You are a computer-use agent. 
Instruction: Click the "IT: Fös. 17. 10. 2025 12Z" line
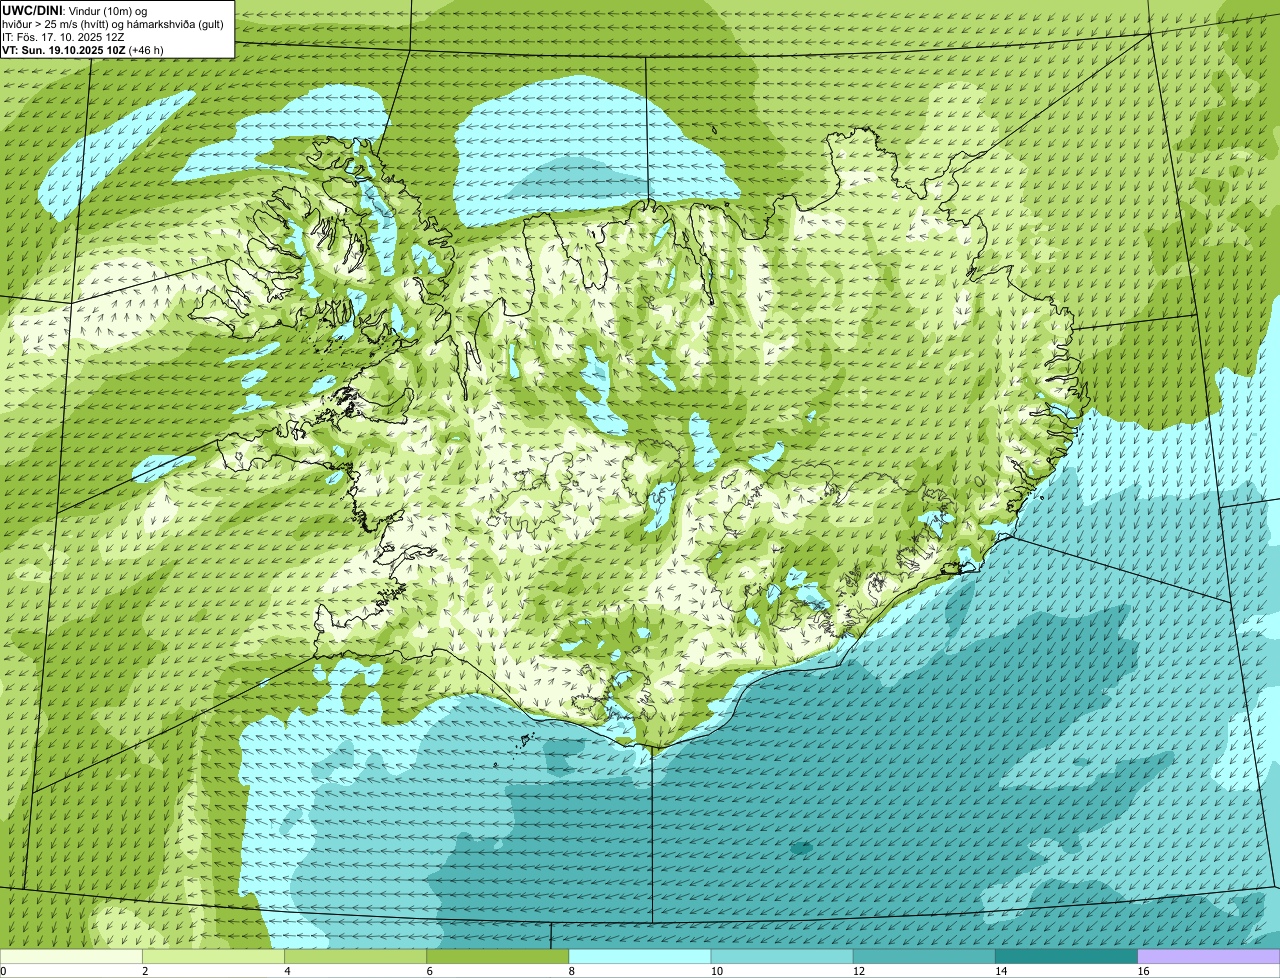click(x=63, y=36)
